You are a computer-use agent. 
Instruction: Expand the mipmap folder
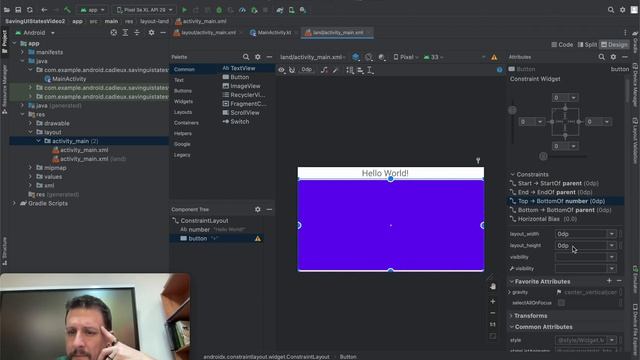coord(30,168)
